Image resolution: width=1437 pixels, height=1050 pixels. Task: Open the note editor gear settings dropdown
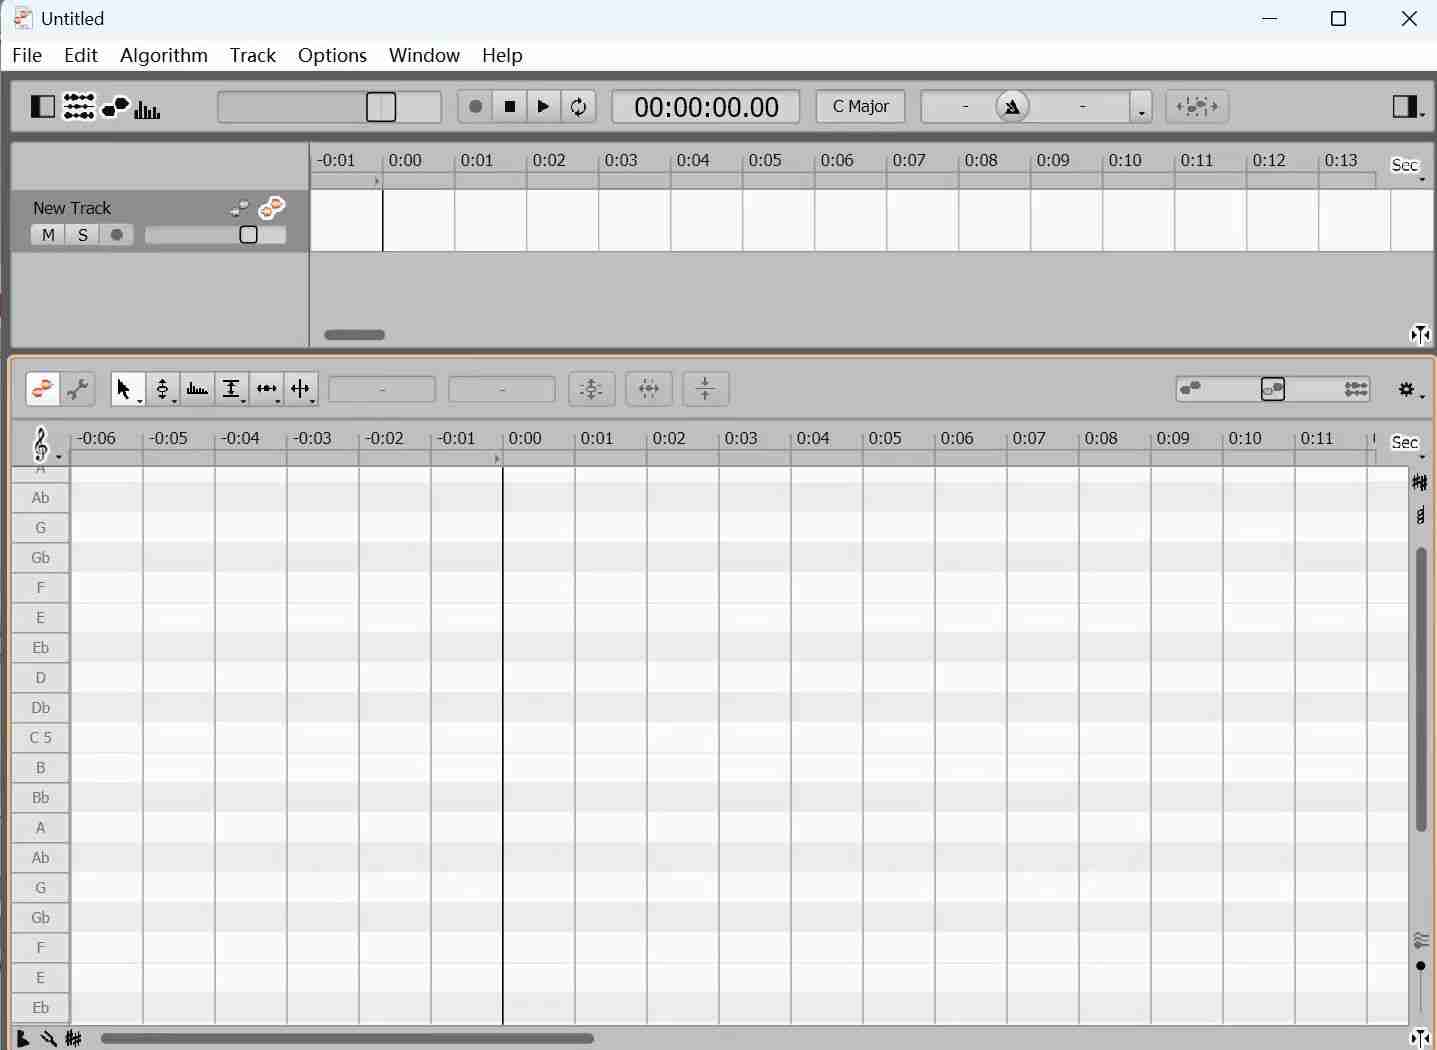pyautogui.click(x=1410, y=390)
